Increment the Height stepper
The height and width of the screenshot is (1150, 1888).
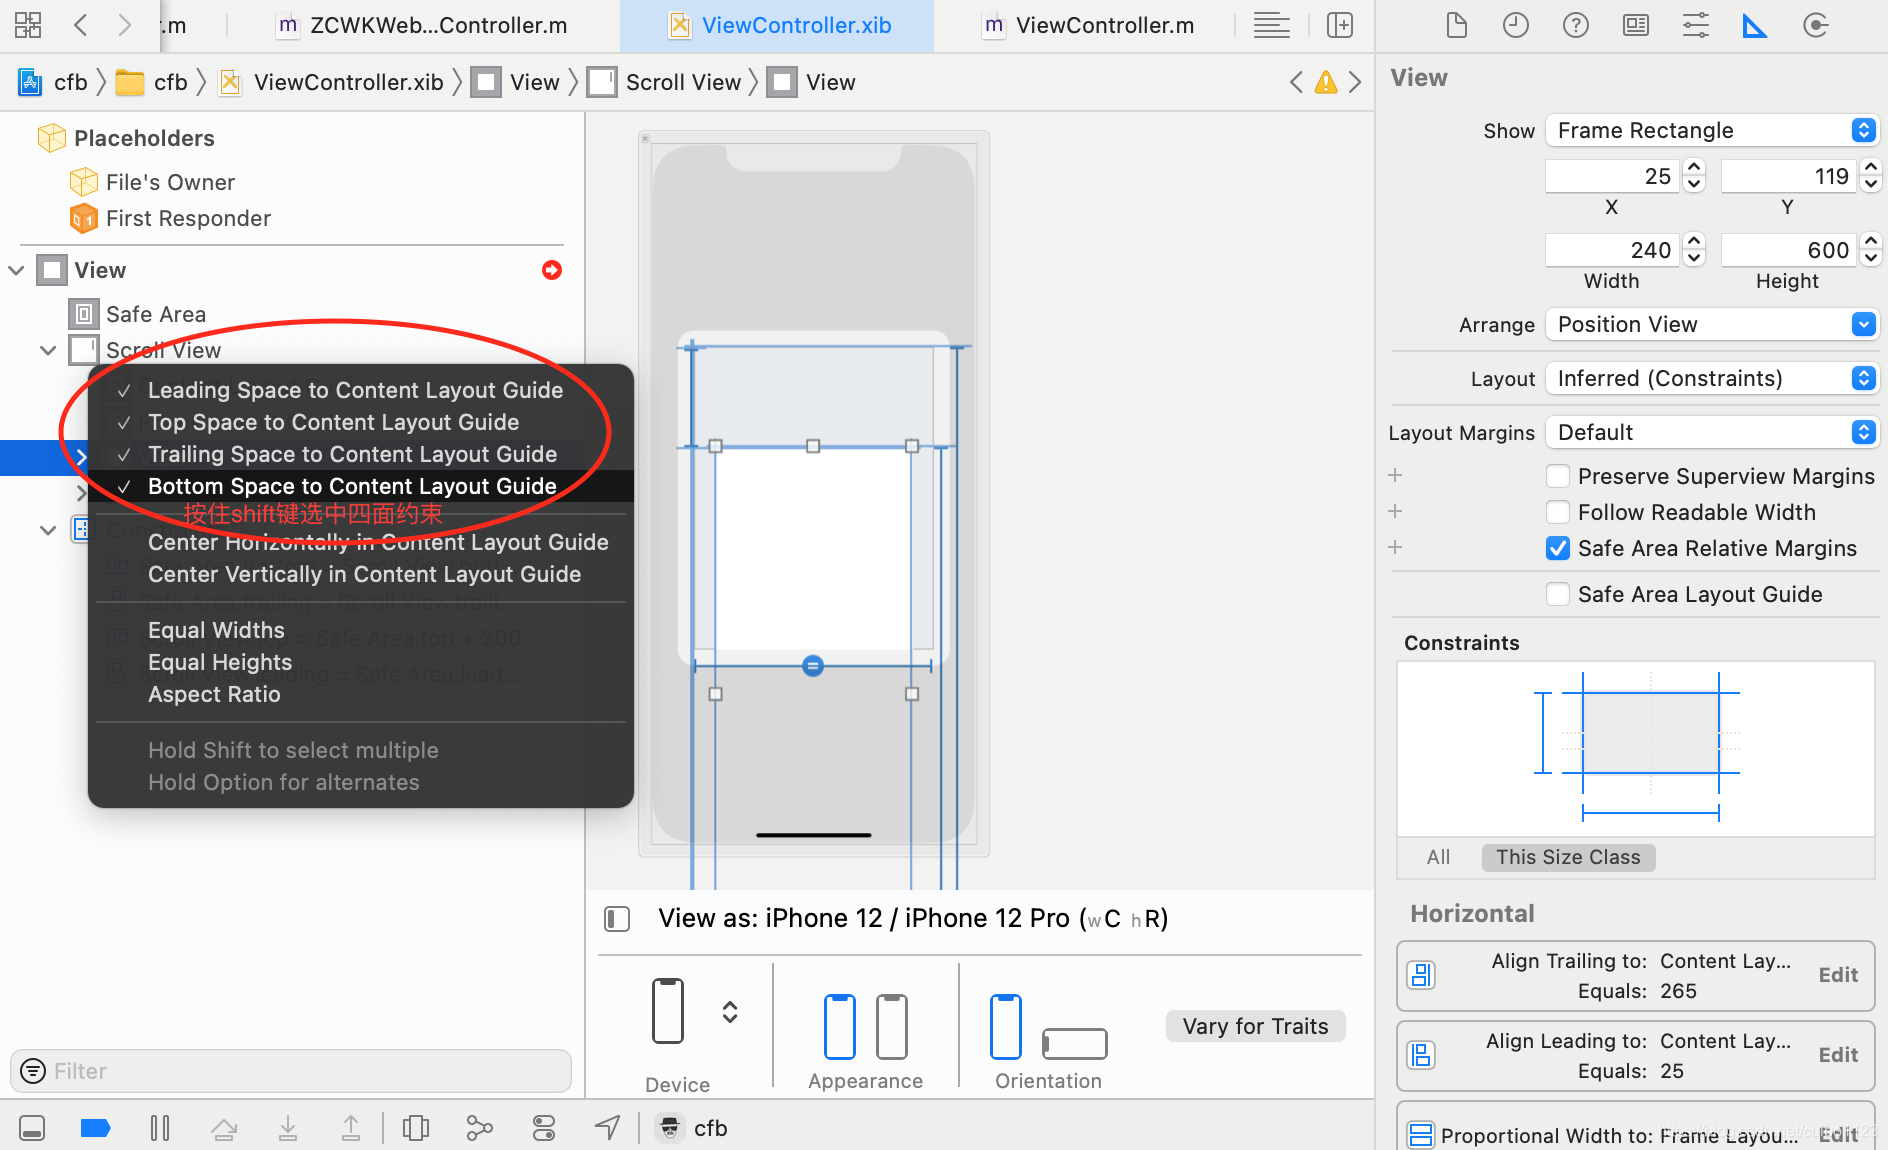1872,242
